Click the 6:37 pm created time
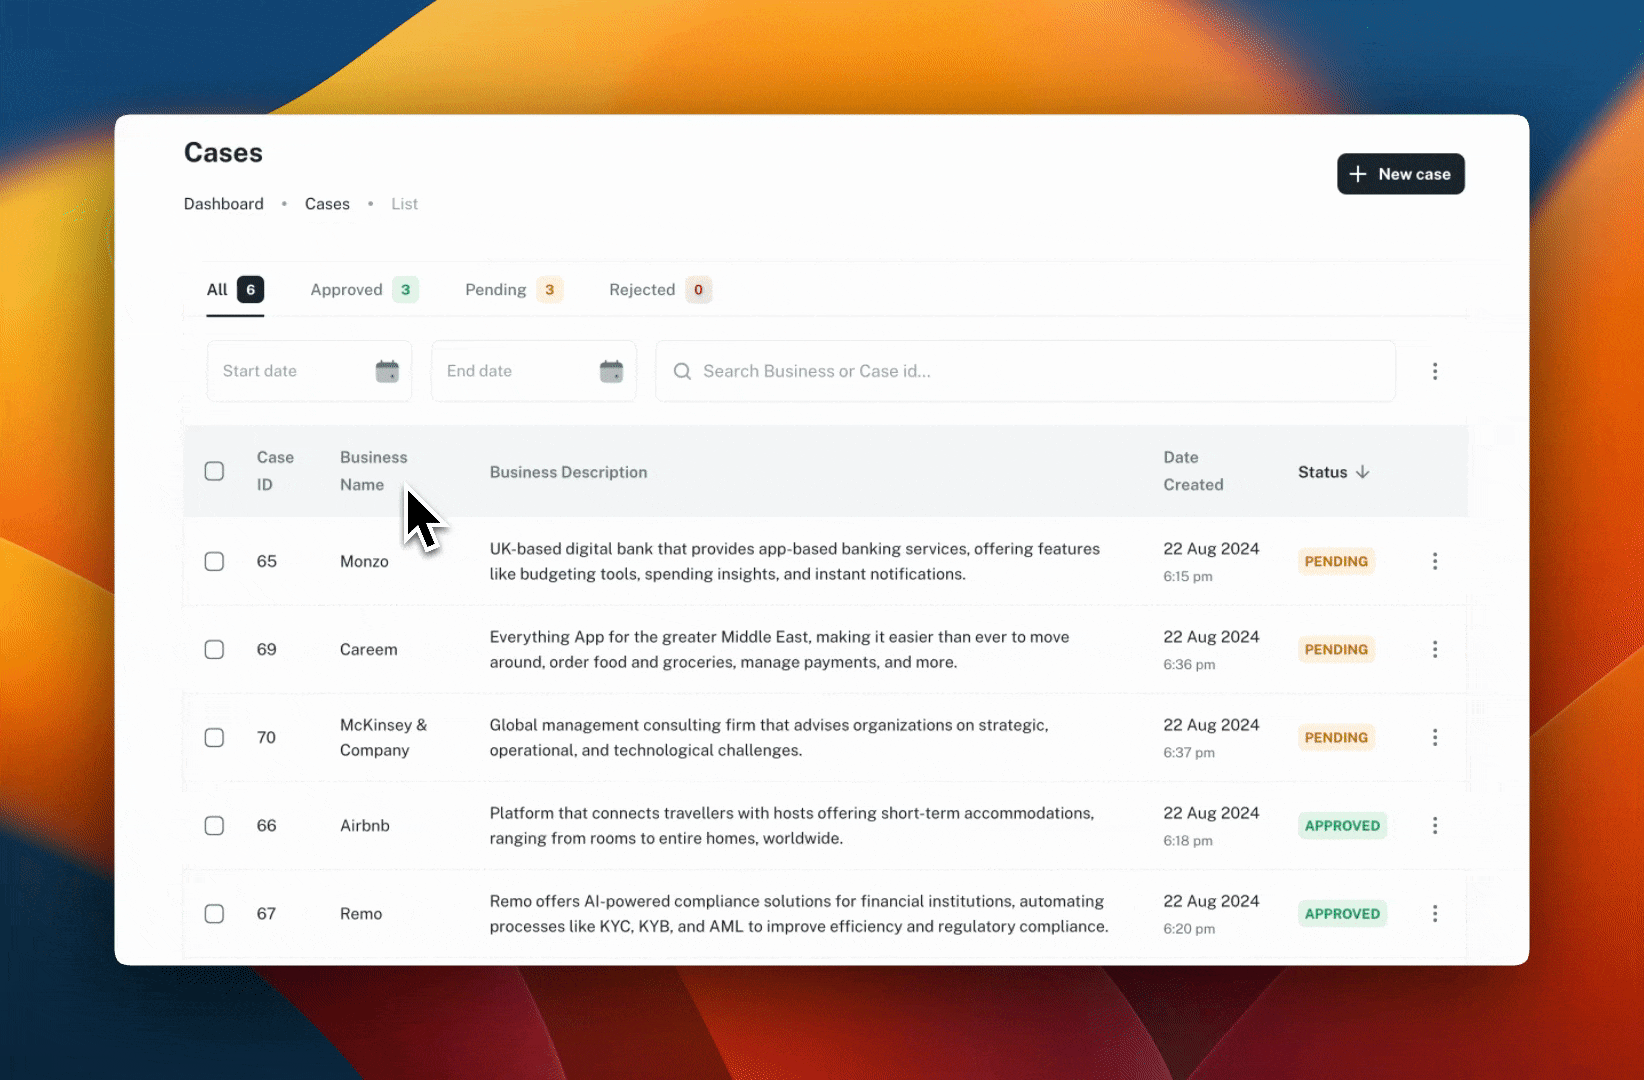 point(1189,752)
